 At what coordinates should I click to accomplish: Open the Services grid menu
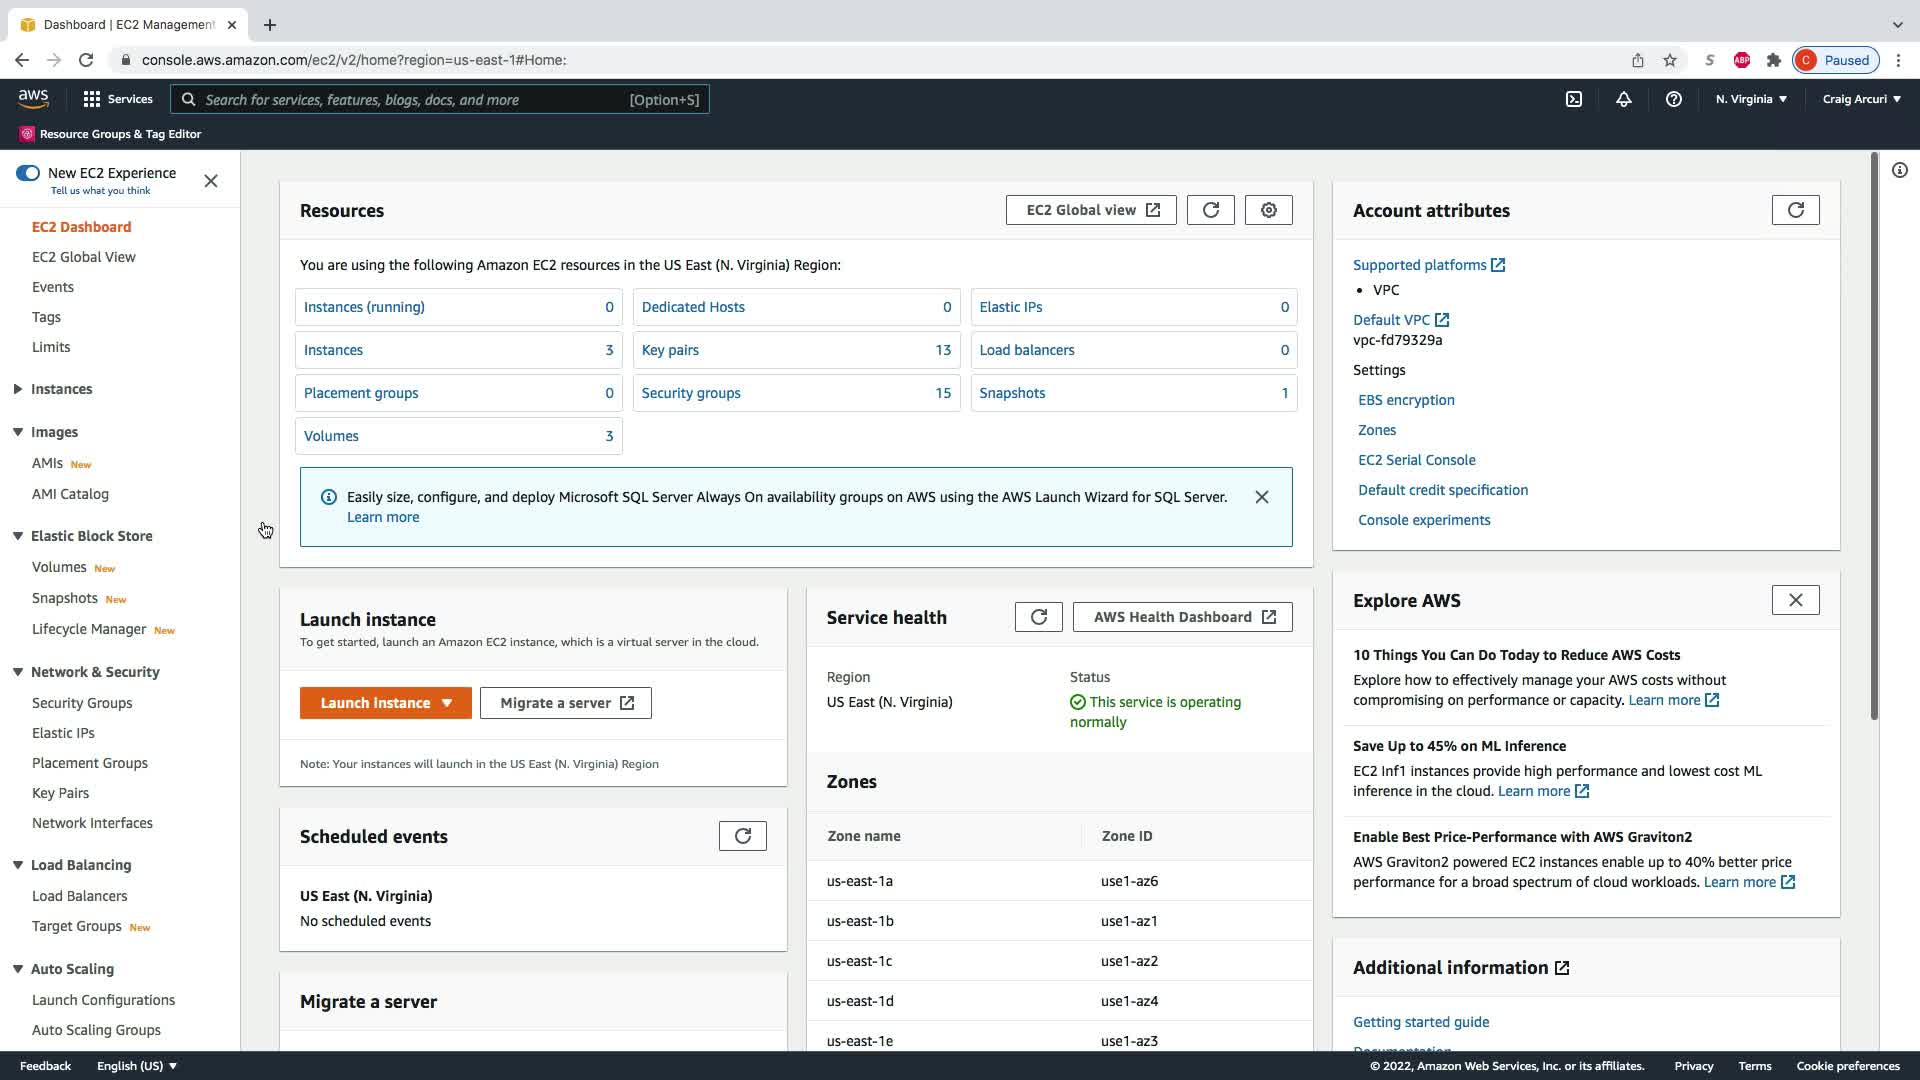pos(118,99)
